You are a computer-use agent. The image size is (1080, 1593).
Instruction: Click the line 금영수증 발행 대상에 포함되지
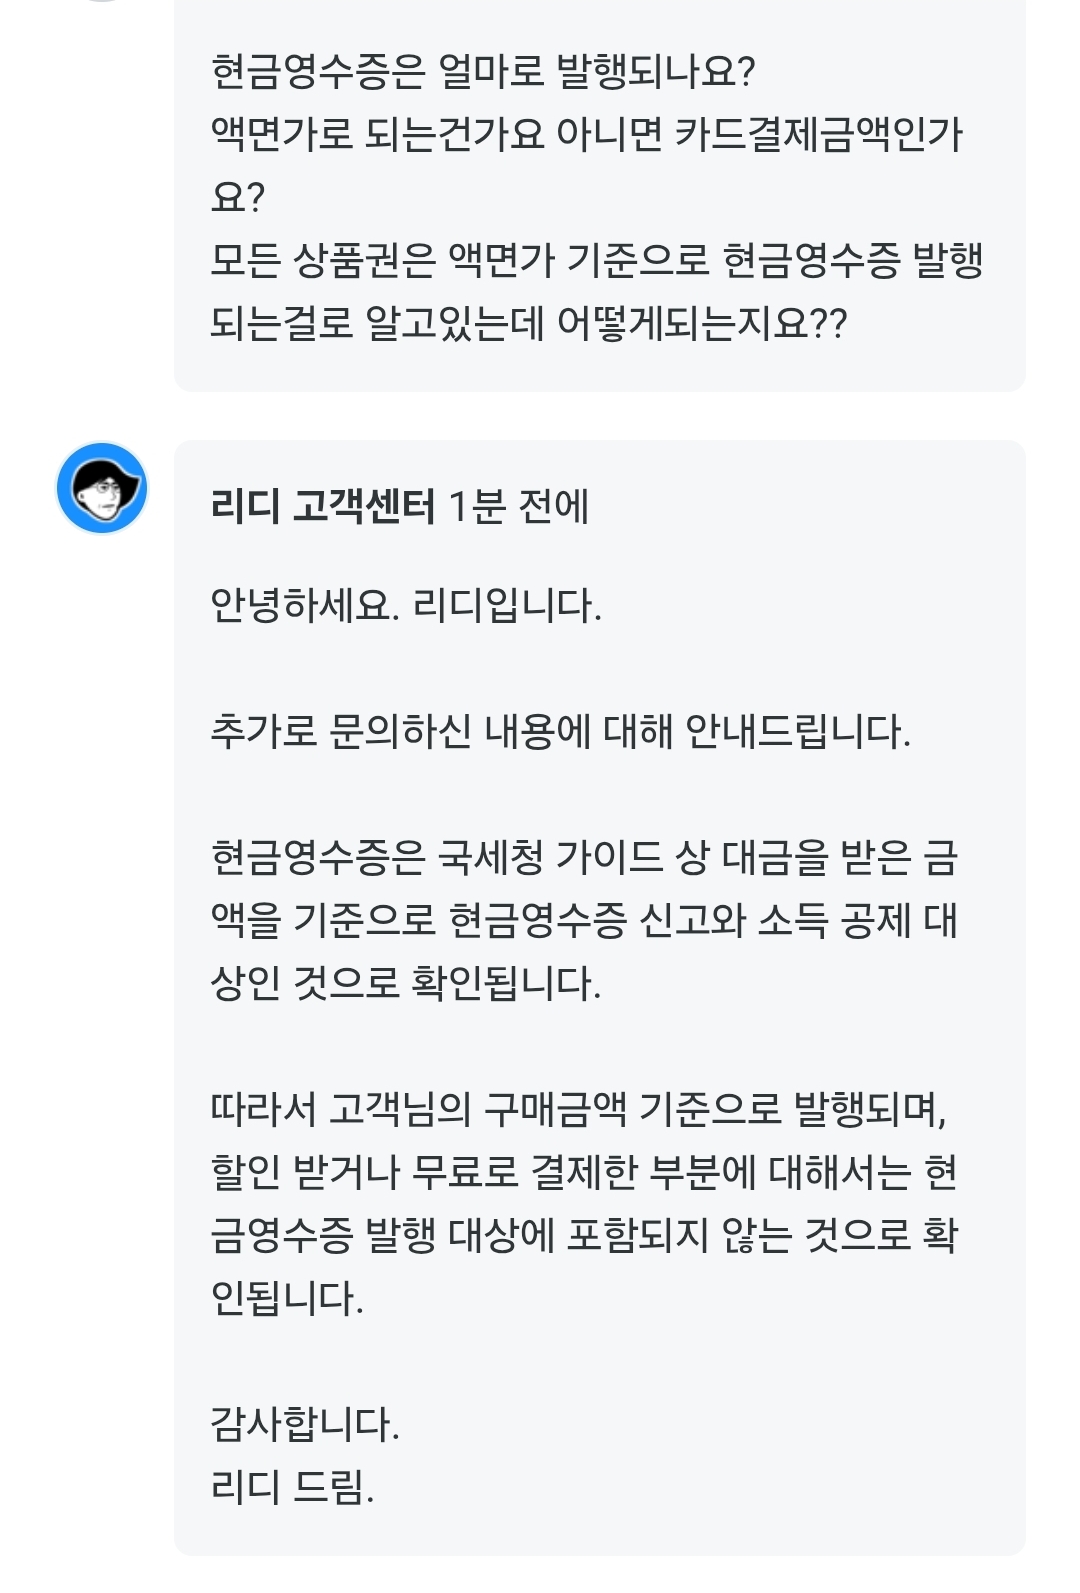click(584, 1236)
